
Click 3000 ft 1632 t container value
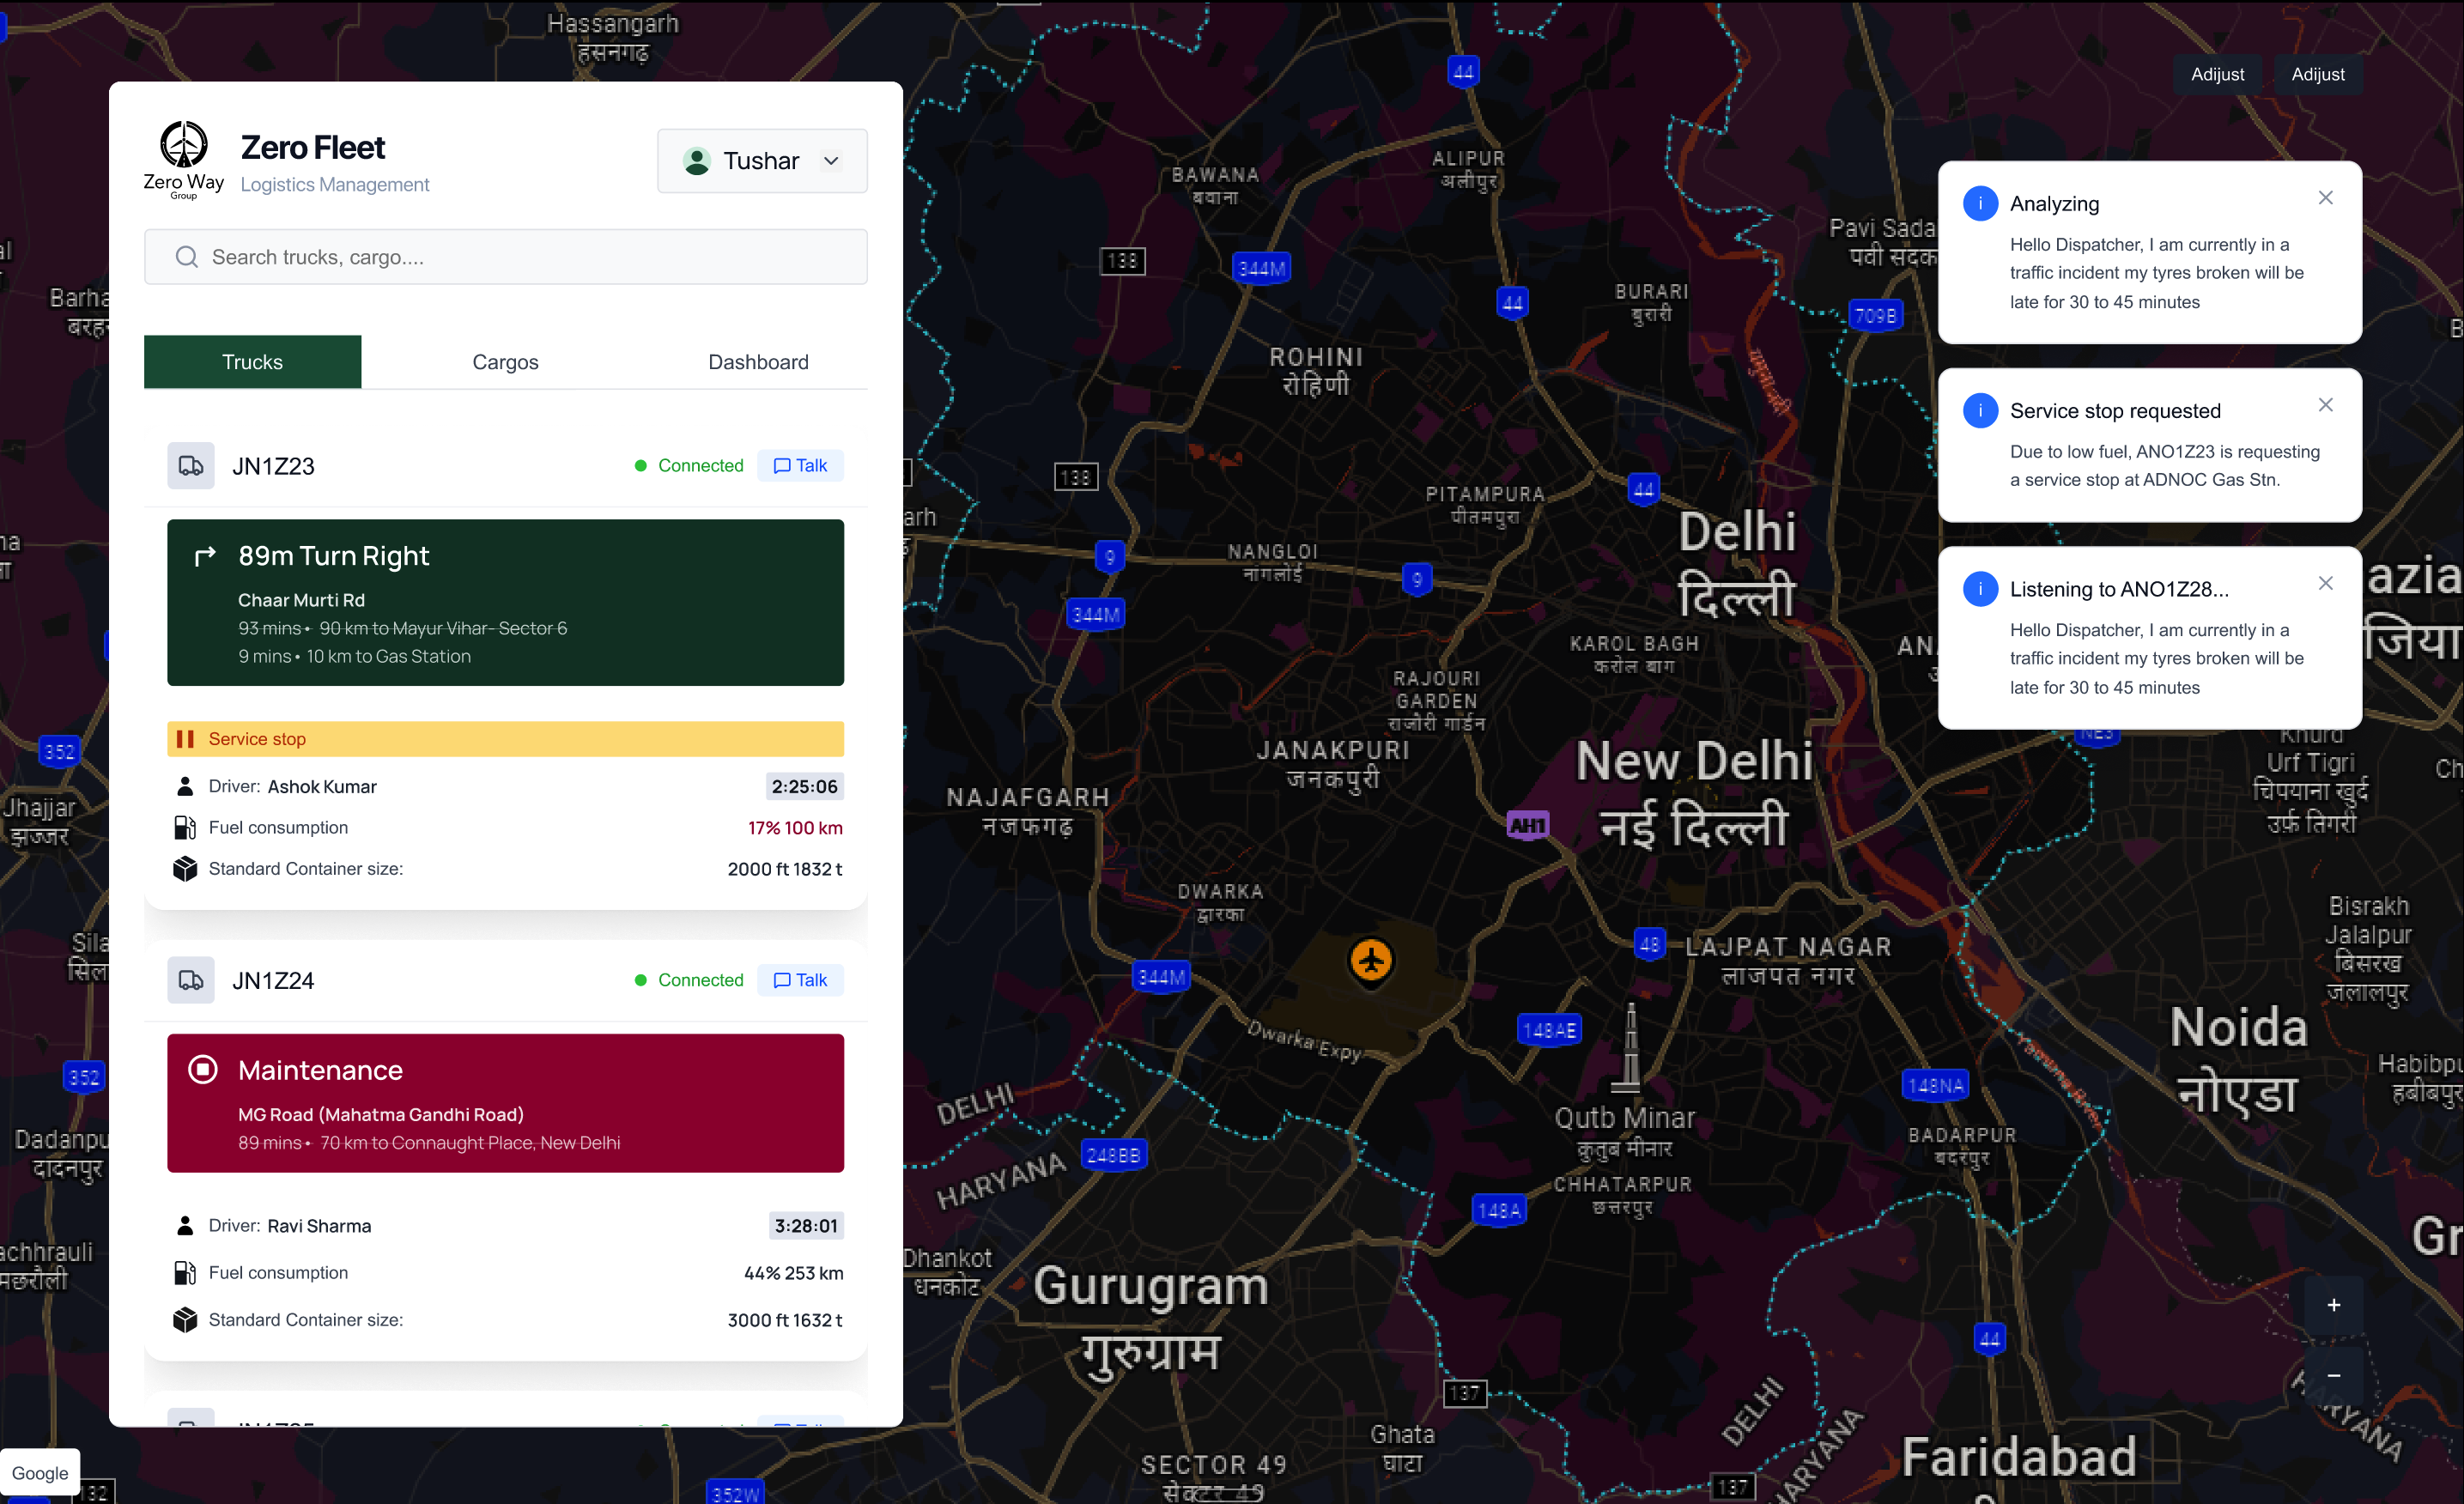(785, 1320)
